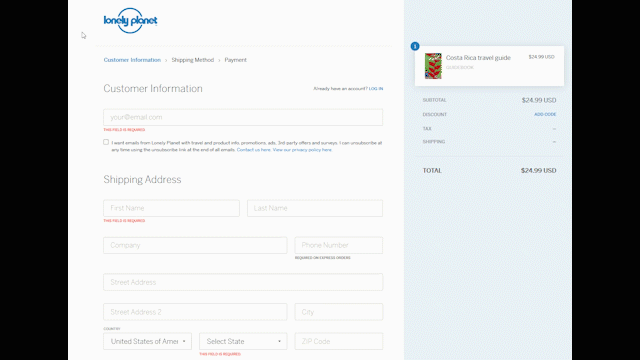Go to Shipping Method breadcrumb step
The height and width of the screenshot is (360, 640).
click(x=193, y=60)
